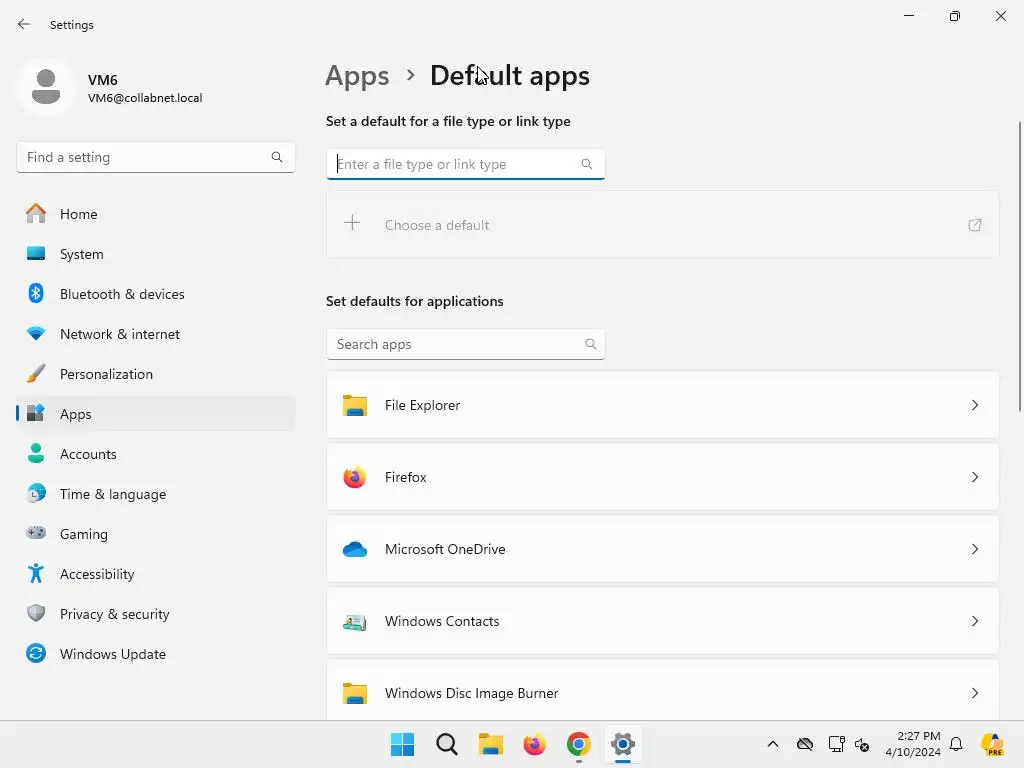Select Bluetooth & devices in sidebar

point(156,294)
